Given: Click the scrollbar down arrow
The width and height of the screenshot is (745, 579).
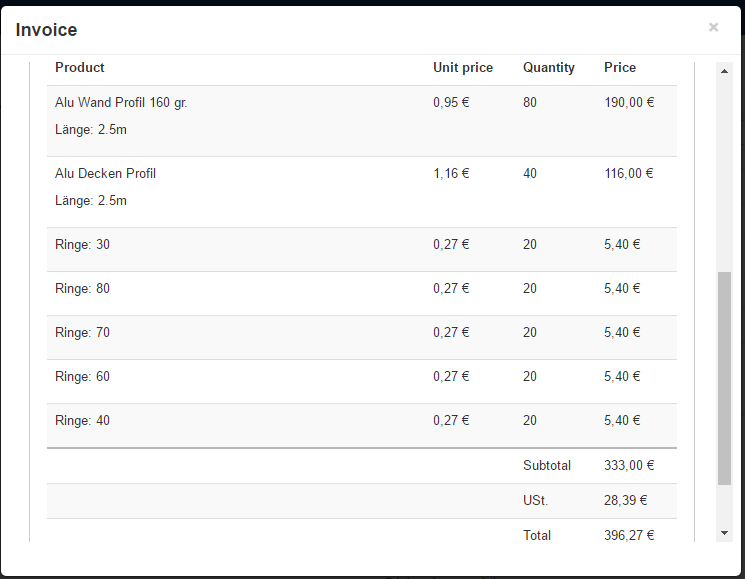Looking at the screenshot, I should [725, 533].
